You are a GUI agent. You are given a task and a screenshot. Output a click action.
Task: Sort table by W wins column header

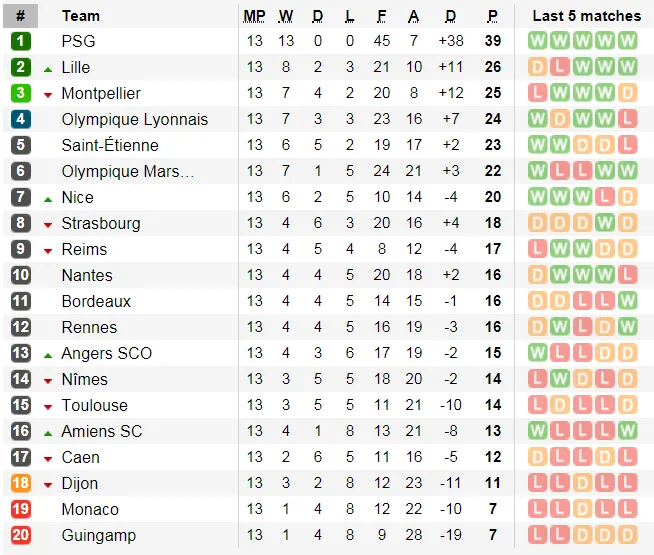tap(286, 16)
